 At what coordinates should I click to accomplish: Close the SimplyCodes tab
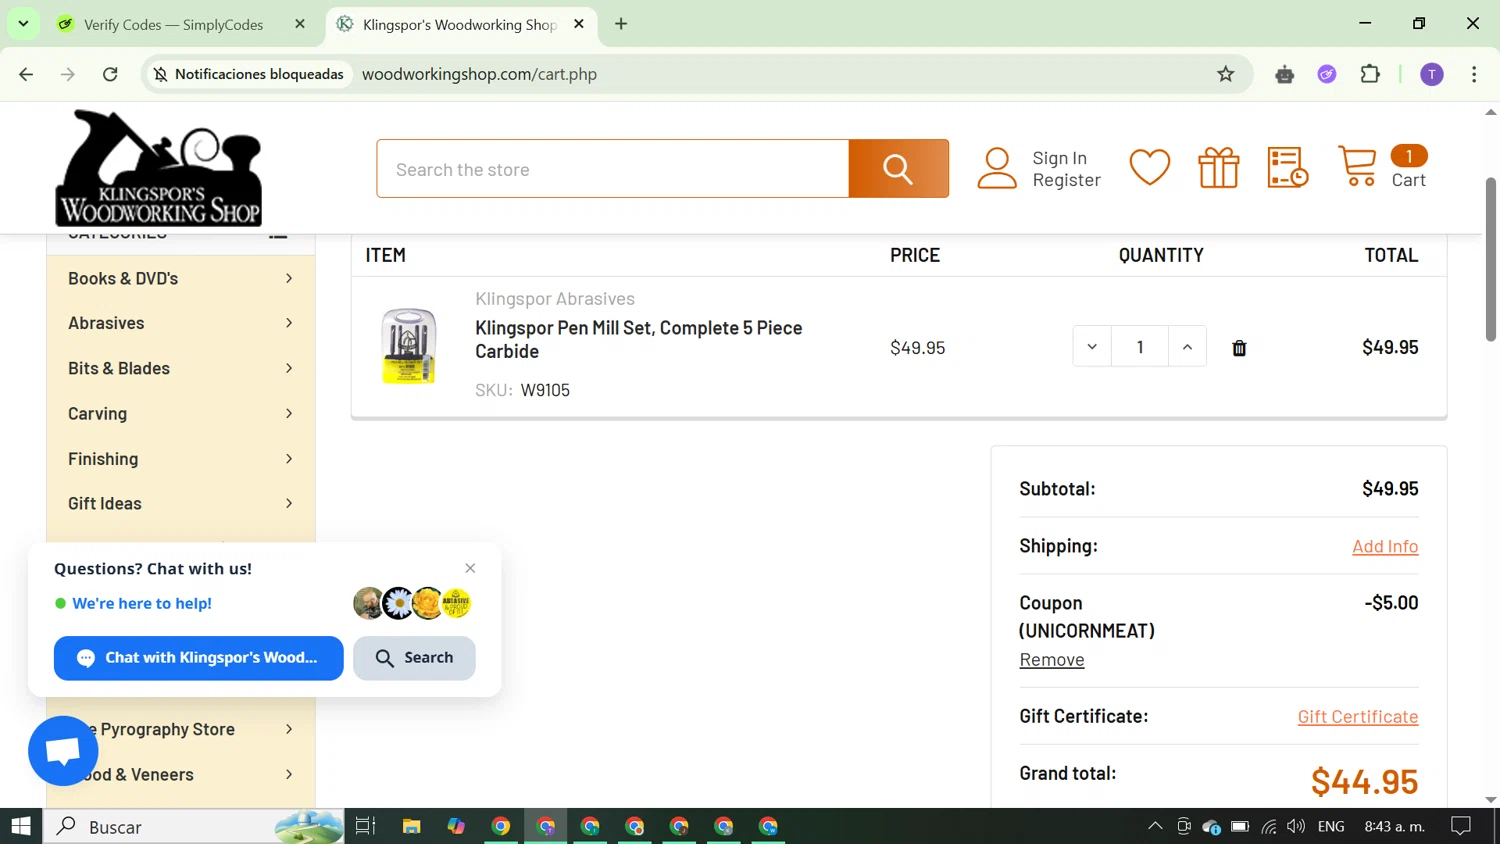coord(300,24)
